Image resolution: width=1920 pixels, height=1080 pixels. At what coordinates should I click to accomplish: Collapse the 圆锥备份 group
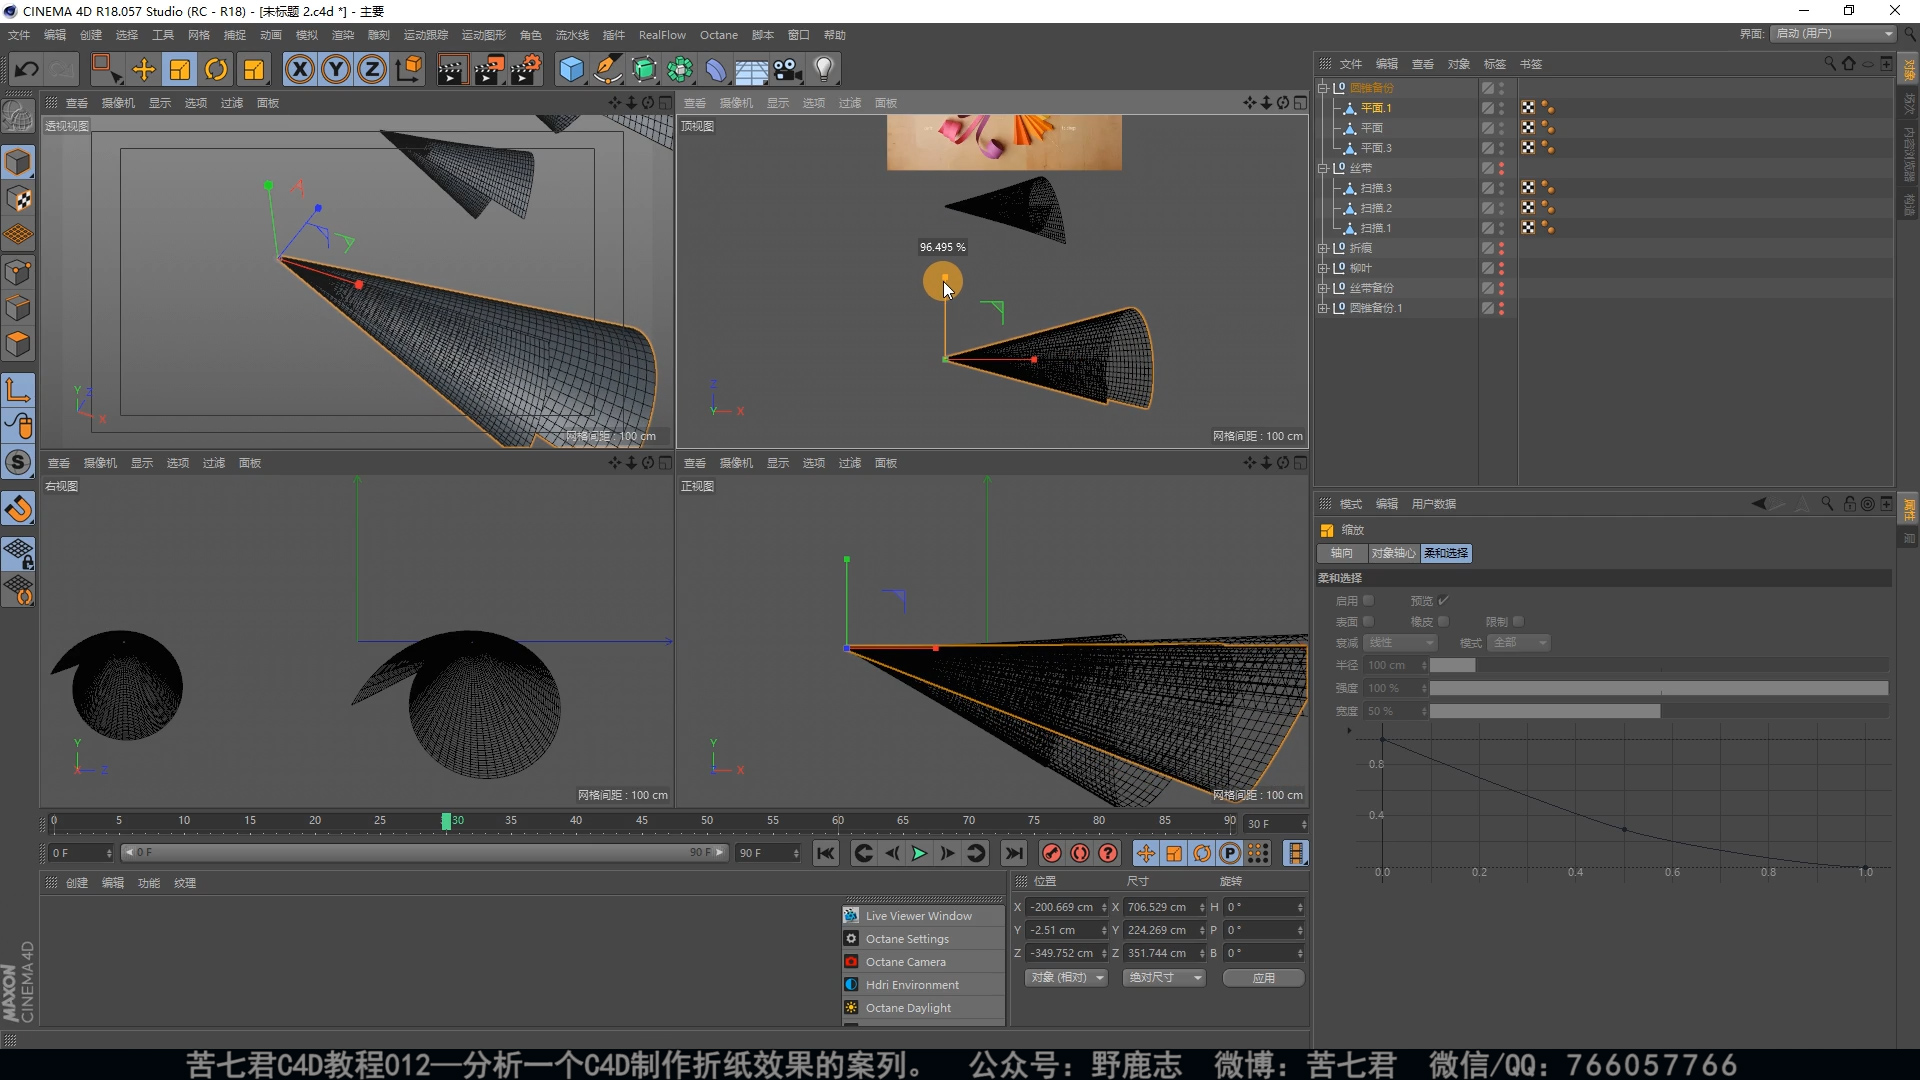click(x=1323, y=88)
